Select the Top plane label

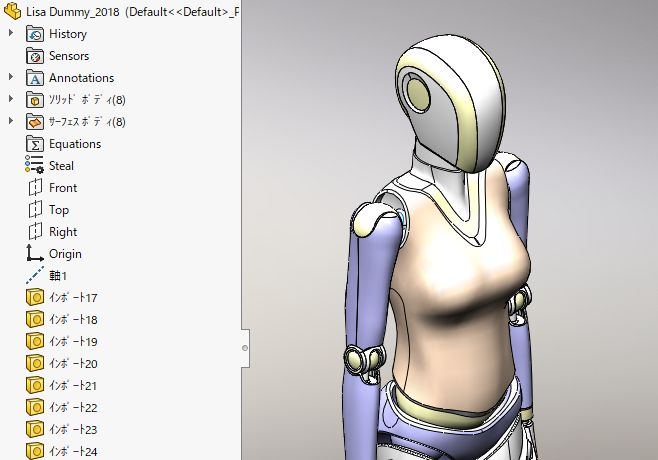59,210
